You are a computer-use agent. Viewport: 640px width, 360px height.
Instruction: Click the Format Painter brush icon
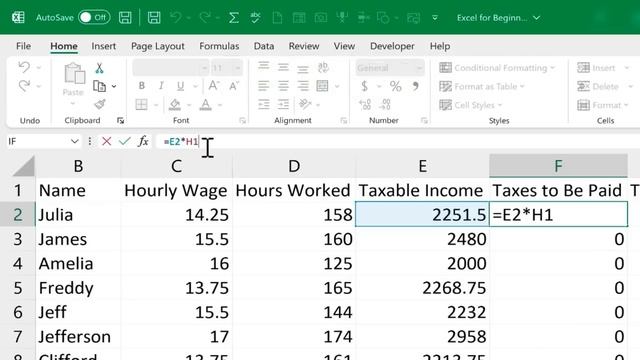coord(100,104)
